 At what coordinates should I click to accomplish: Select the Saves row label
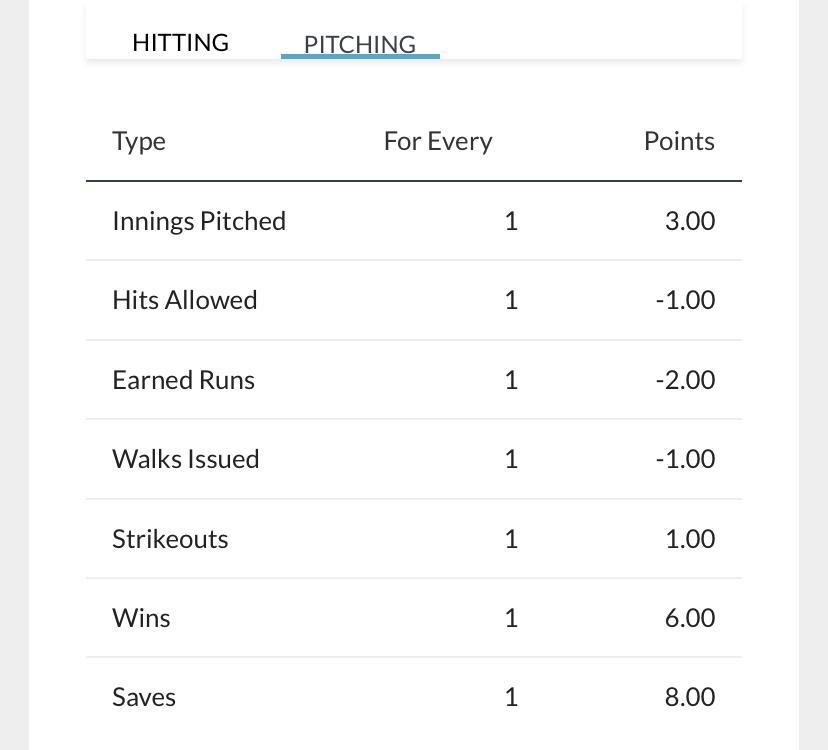pos(144,697)
